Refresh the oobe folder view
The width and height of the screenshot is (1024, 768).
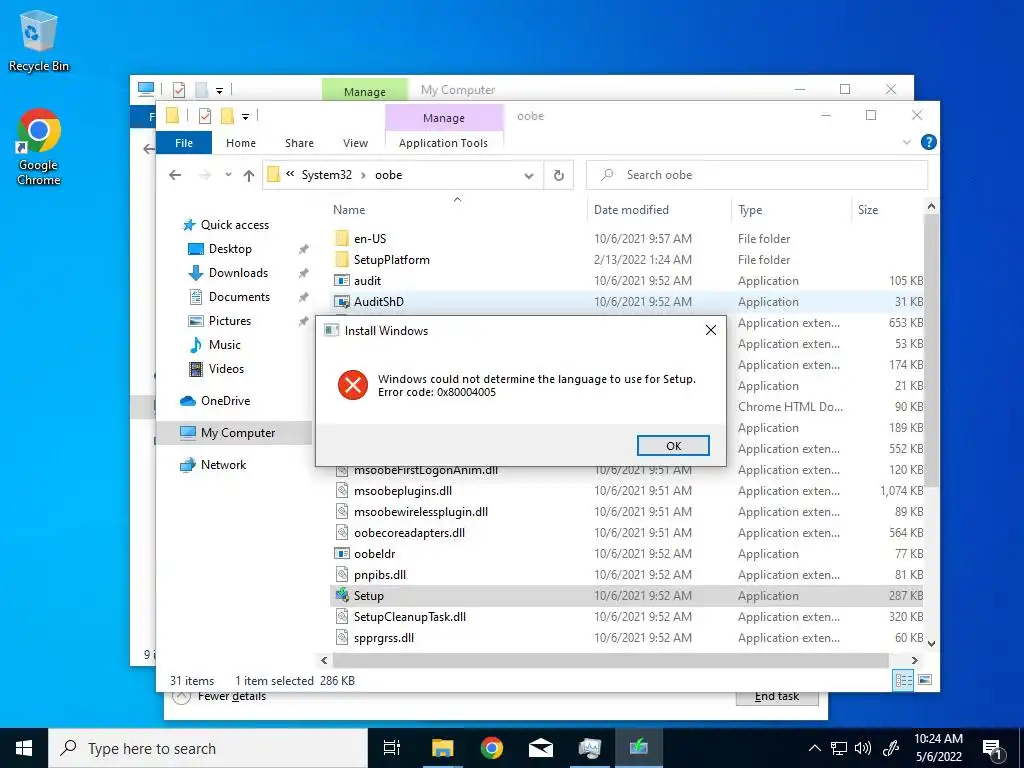pyautogui.click(x=558, y=175)
